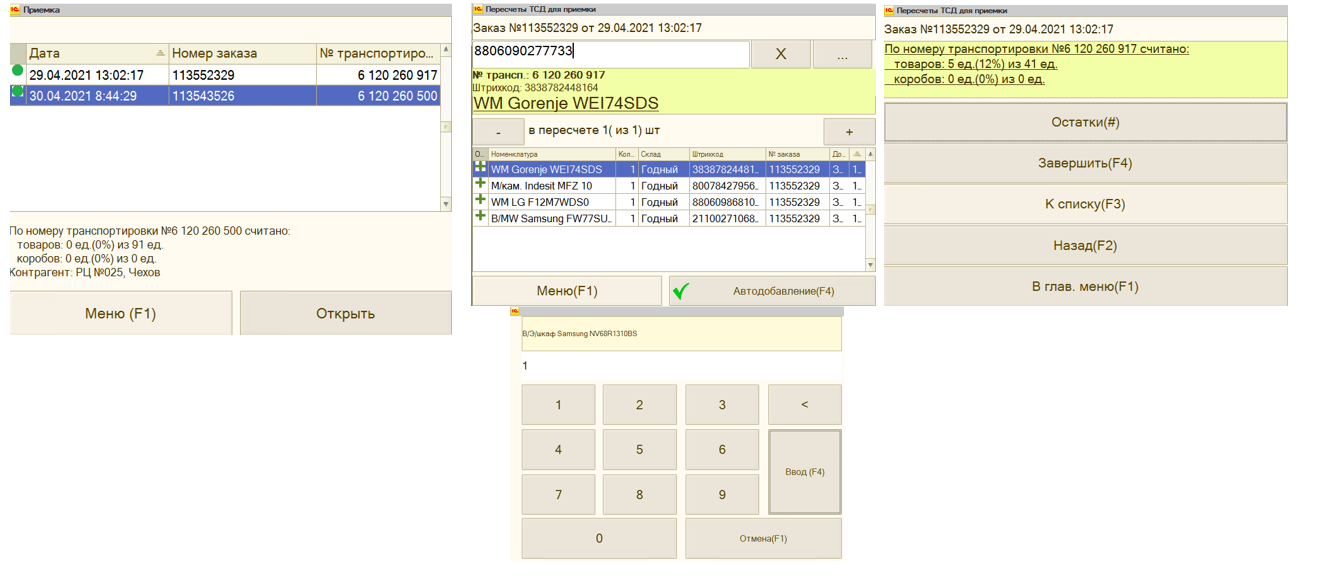The width and height of the screenshot is (1318, 587).
Task: Click № транспортиро... column header
Action: tap(378, 53)
